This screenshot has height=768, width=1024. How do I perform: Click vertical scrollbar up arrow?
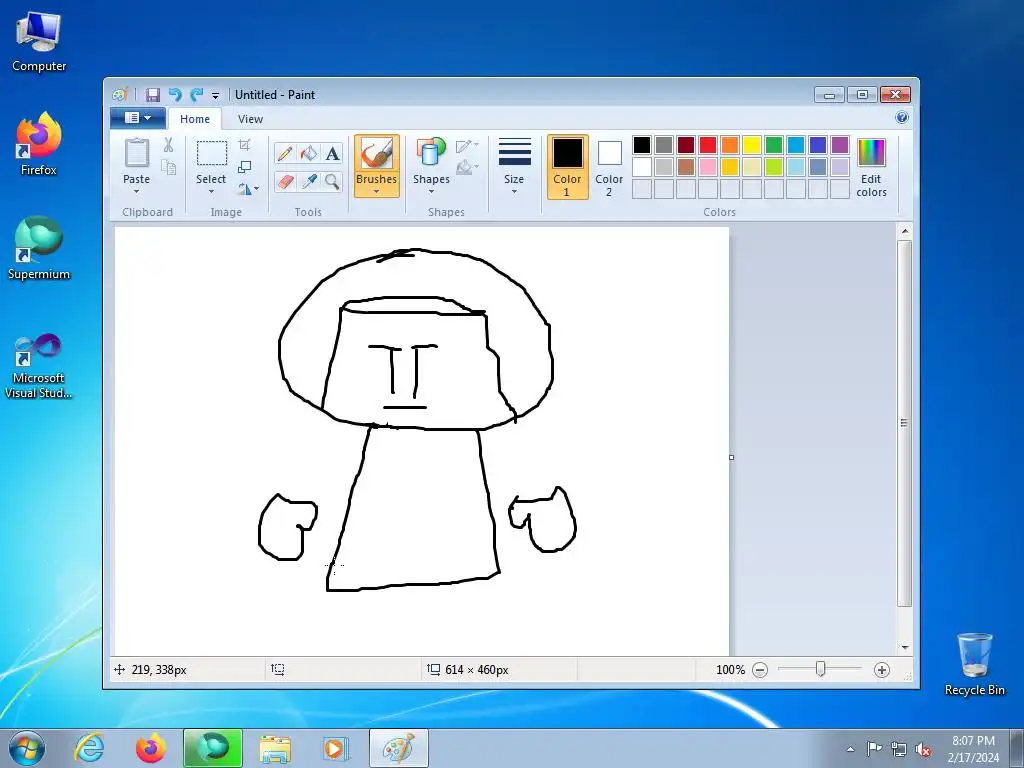click(905, 231)
